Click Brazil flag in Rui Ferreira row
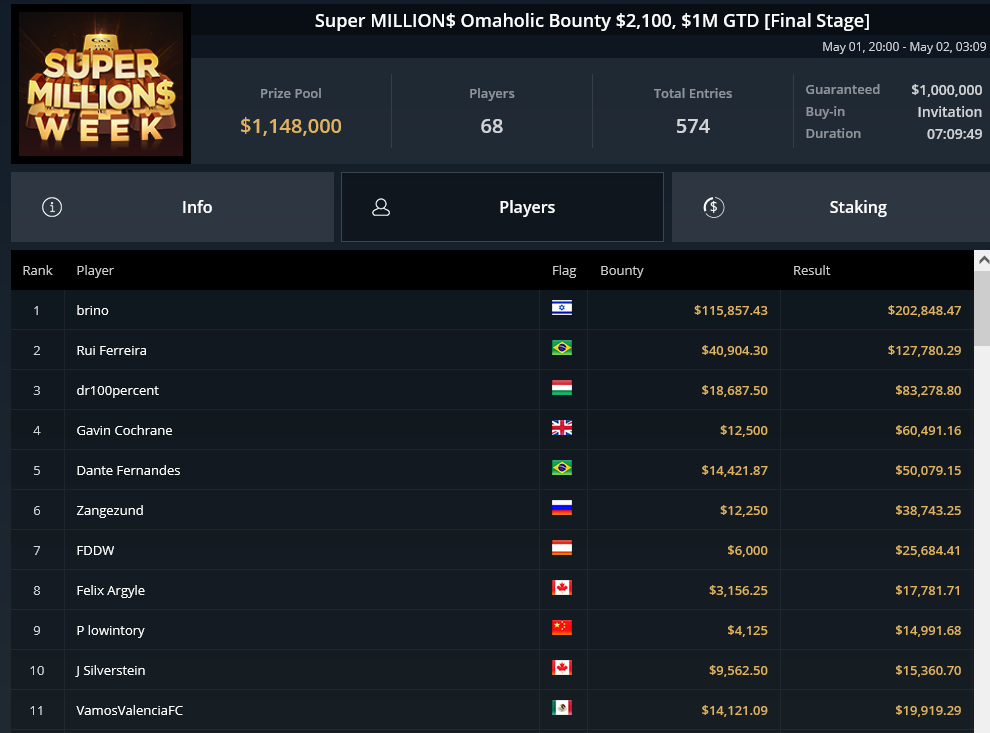The image size is (990, 733). [562, 348]
